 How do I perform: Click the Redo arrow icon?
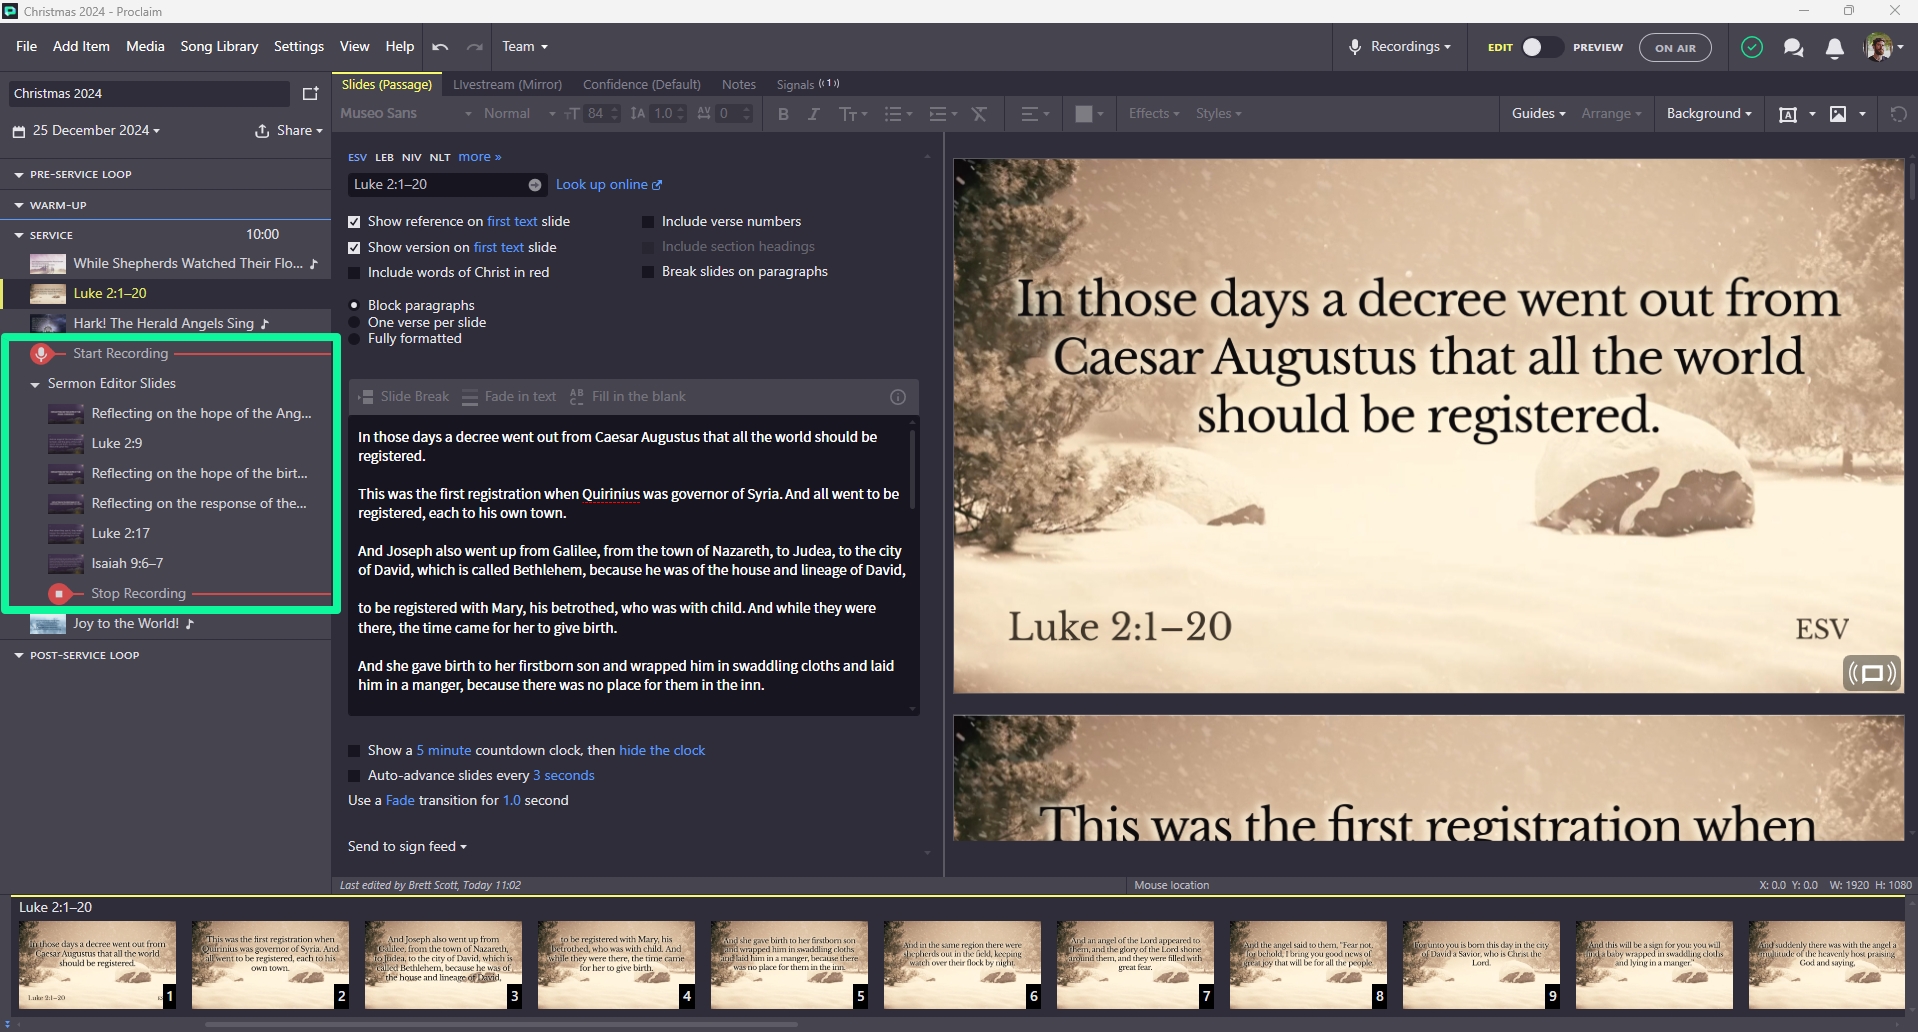[475, 47]
